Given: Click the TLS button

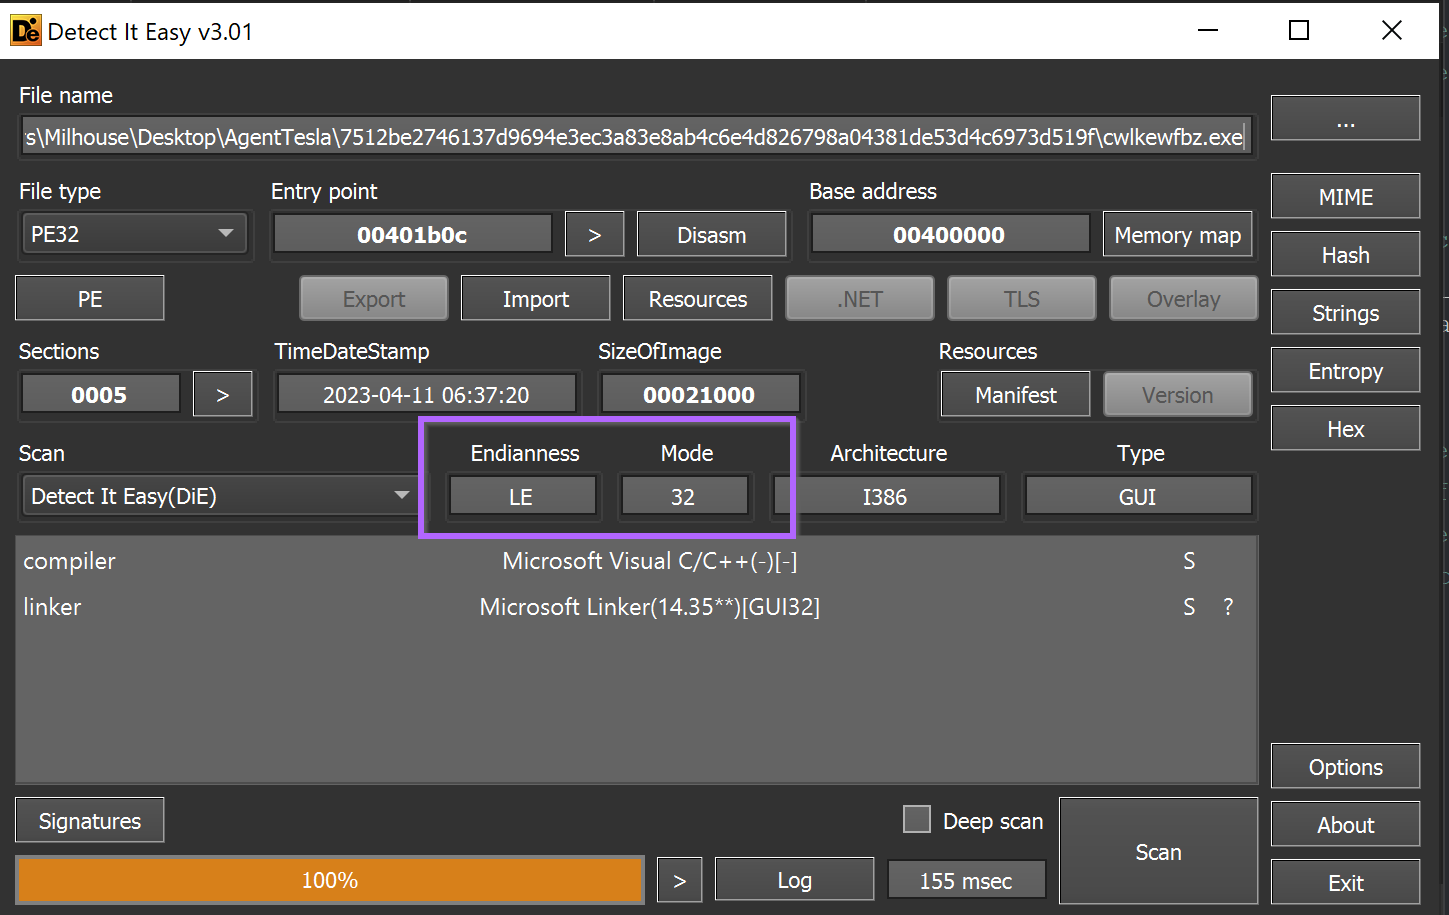Looking at the screenshot, I should (x=1021, y=298).
